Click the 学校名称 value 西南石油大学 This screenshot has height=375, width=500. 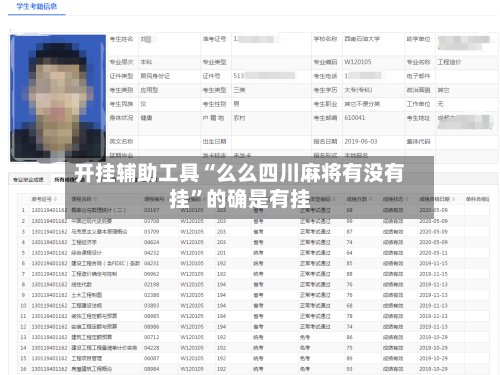(x=362, y=39)
